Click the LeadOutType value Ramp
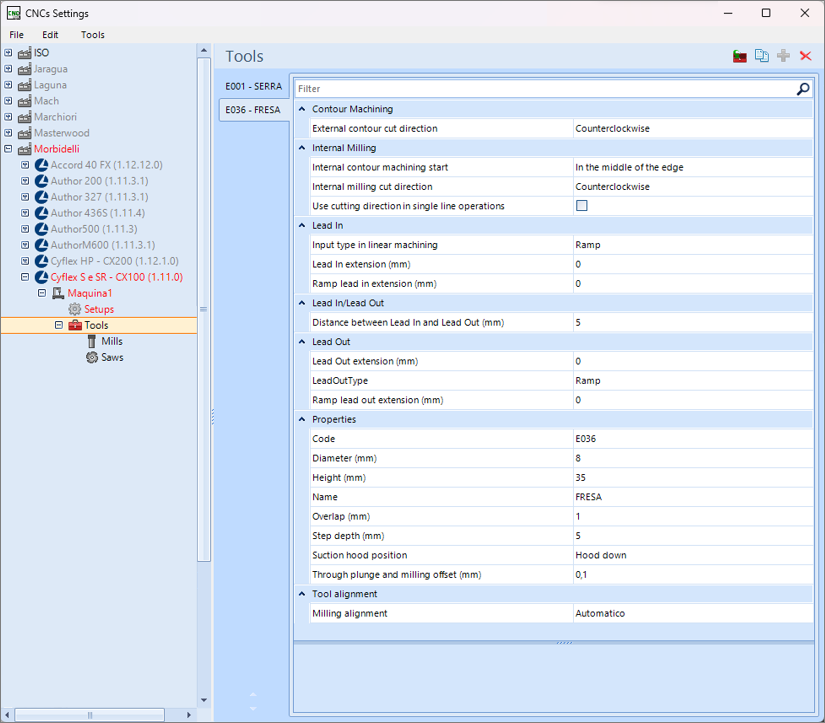 pos(588,381)
